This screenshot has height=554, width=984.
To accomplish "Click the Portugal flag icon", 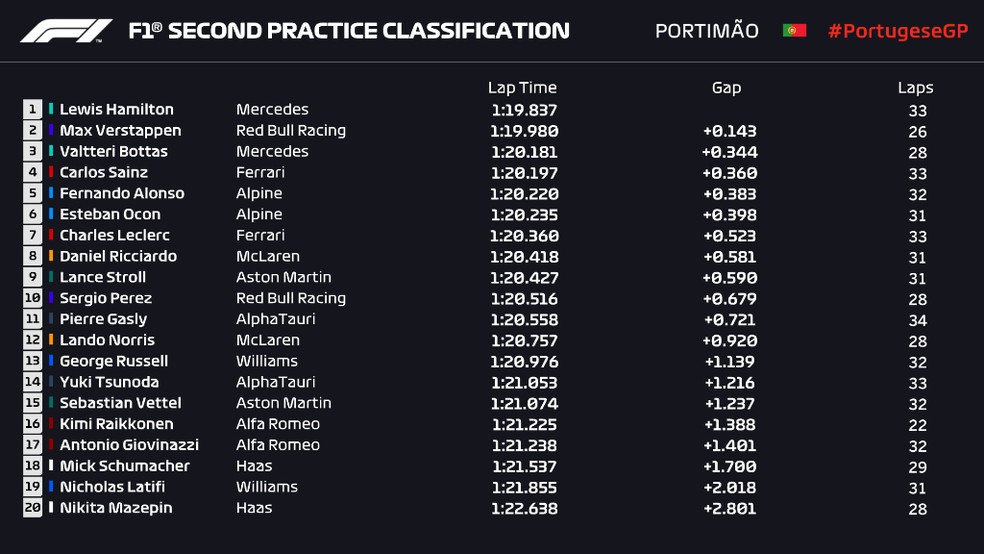I will [794, 31].
